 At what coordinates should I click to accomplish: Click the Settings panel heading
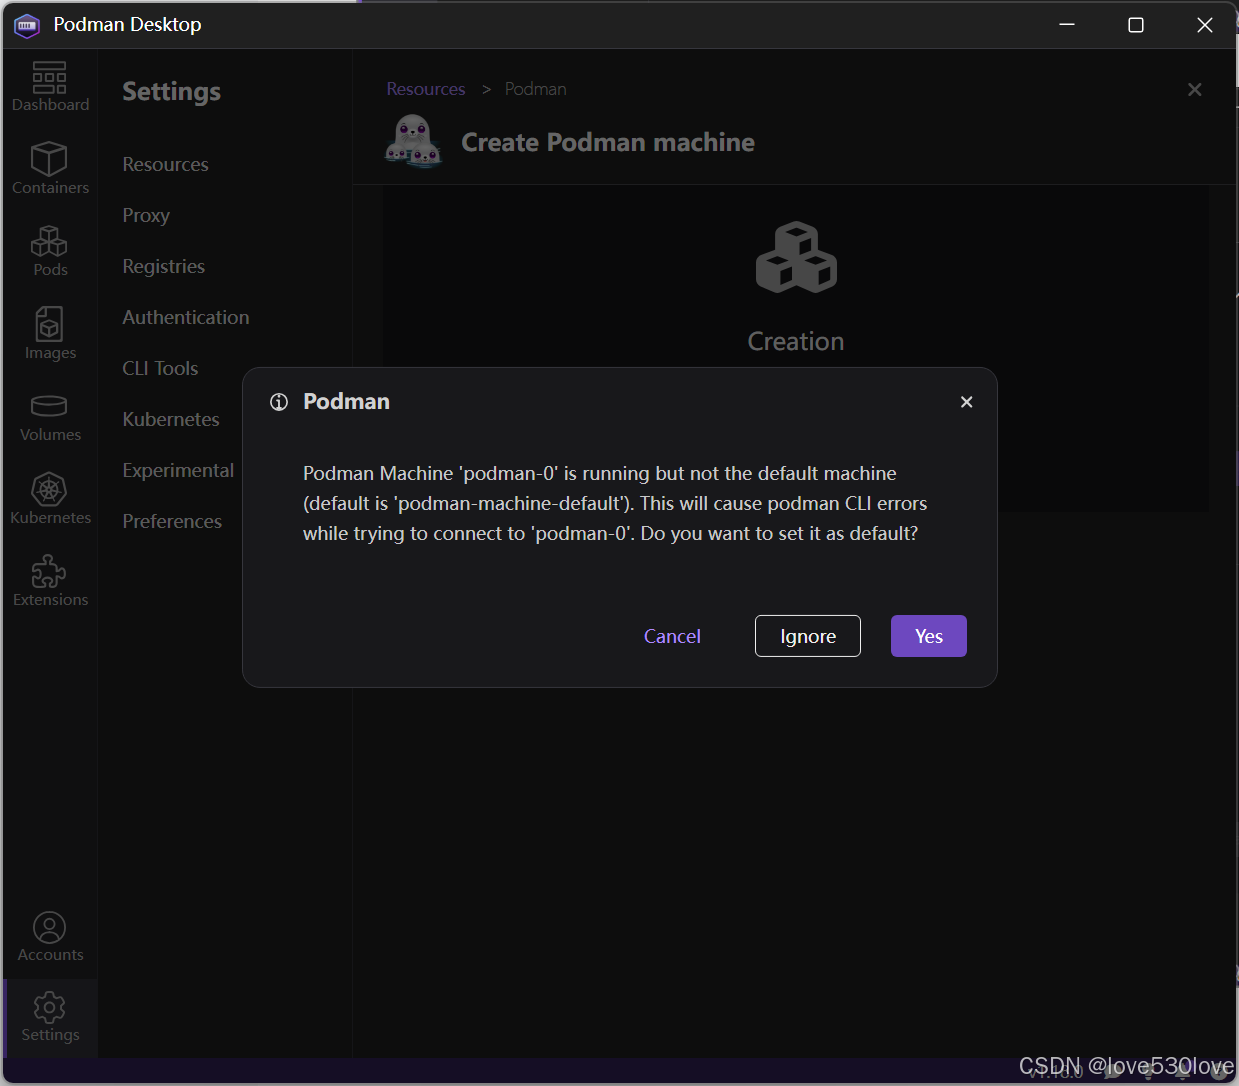pyautogui.click(x=172, y=92)
